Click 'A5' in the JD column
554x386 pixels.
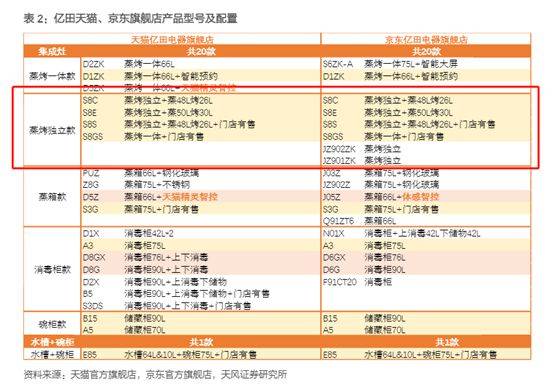328,330
